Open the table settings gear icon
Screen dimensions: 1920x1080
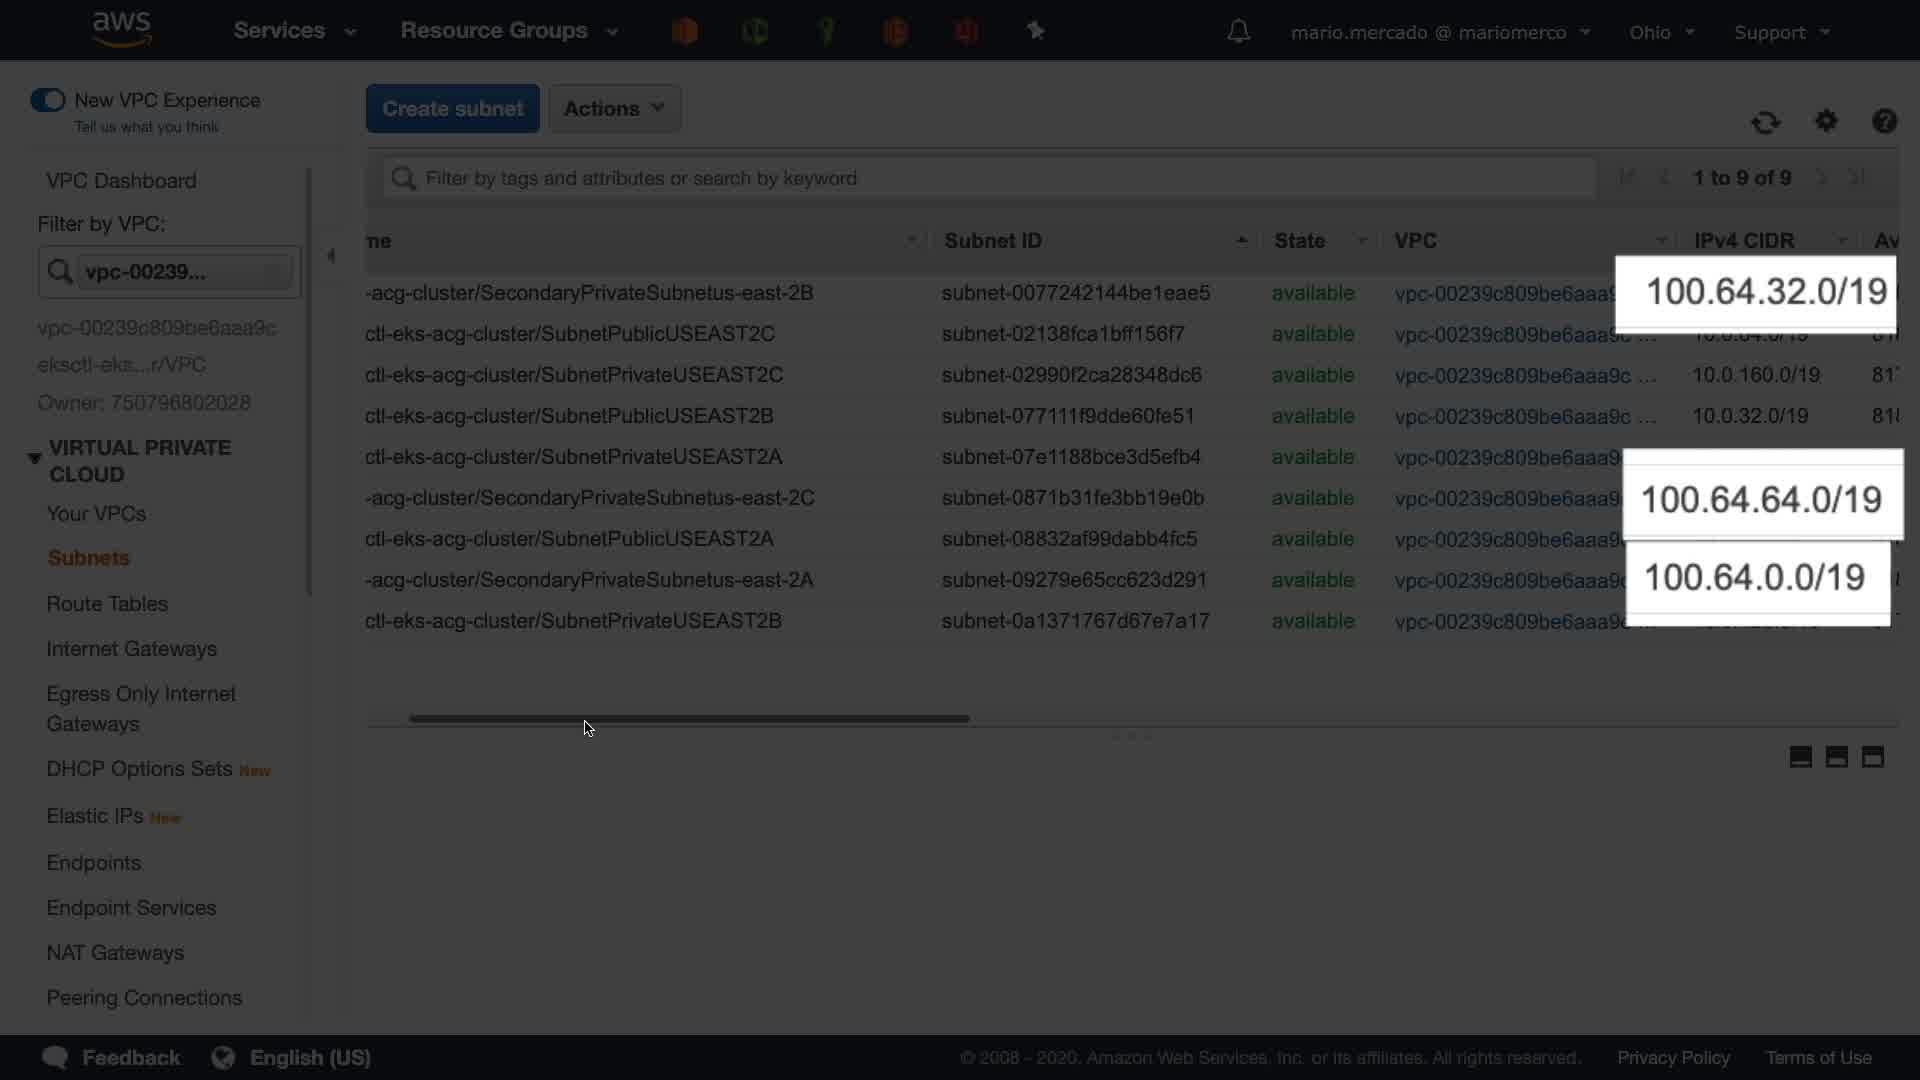point(1826,121)
